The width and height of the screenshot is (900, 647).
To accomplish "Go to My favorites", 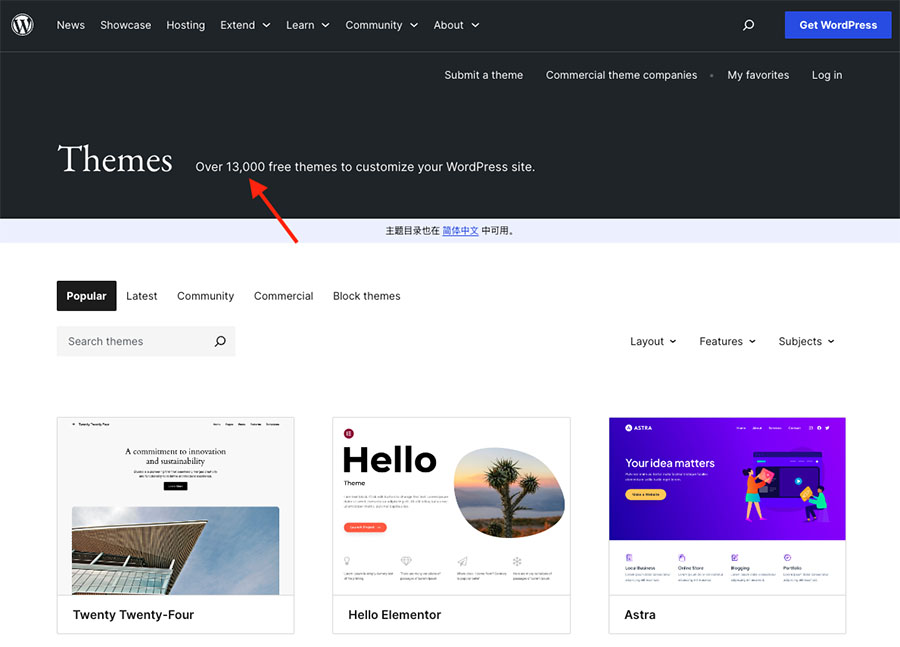I will [x=758, y=75].
